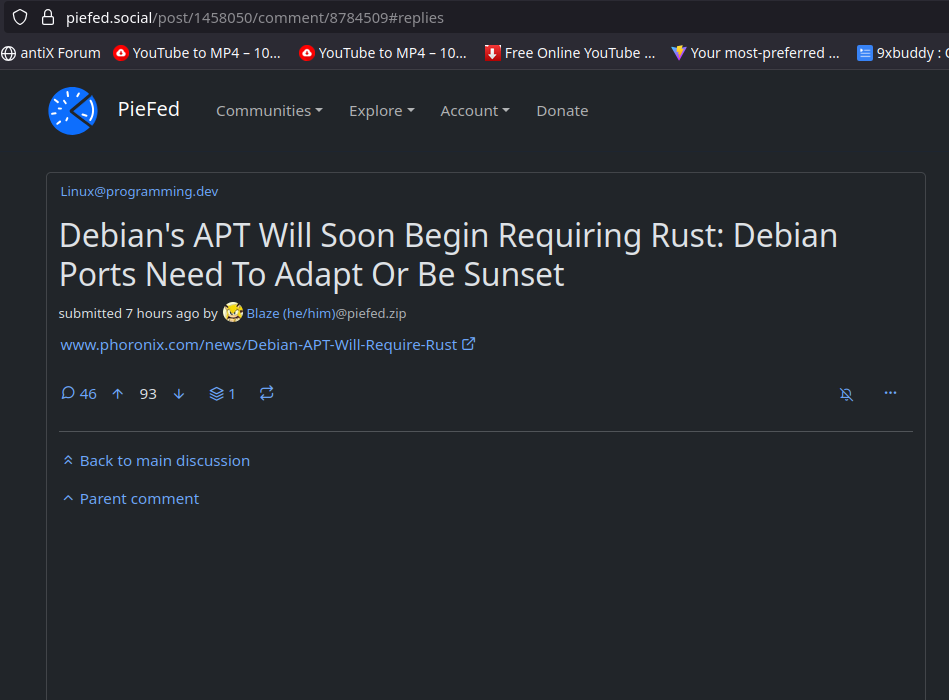This screenshot has width=949, height=700.
Task: Downvote the Debian APT post
Action: [179, 394]
